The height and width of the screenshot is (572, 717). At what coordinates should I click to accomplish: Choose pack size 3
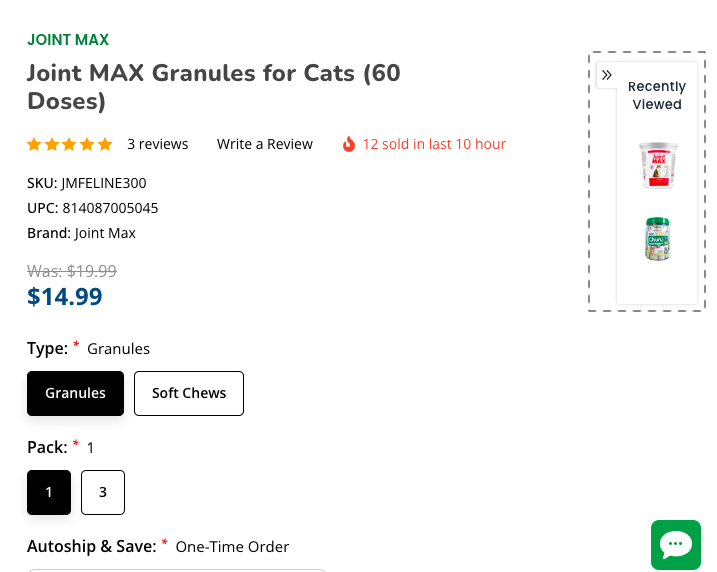click(x=103, y=492)
